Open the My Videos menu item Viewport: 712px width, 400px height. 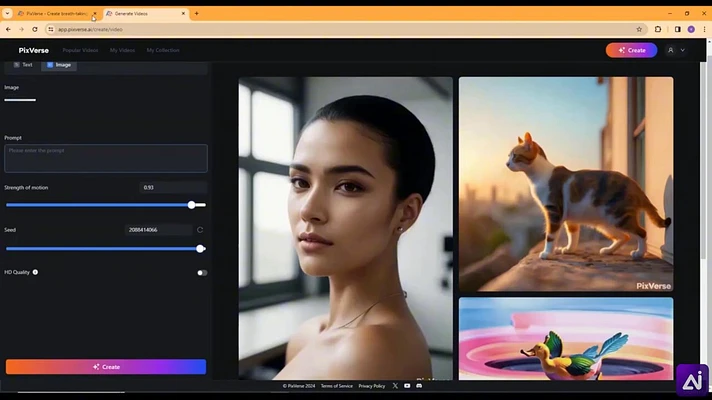(122, 50)
